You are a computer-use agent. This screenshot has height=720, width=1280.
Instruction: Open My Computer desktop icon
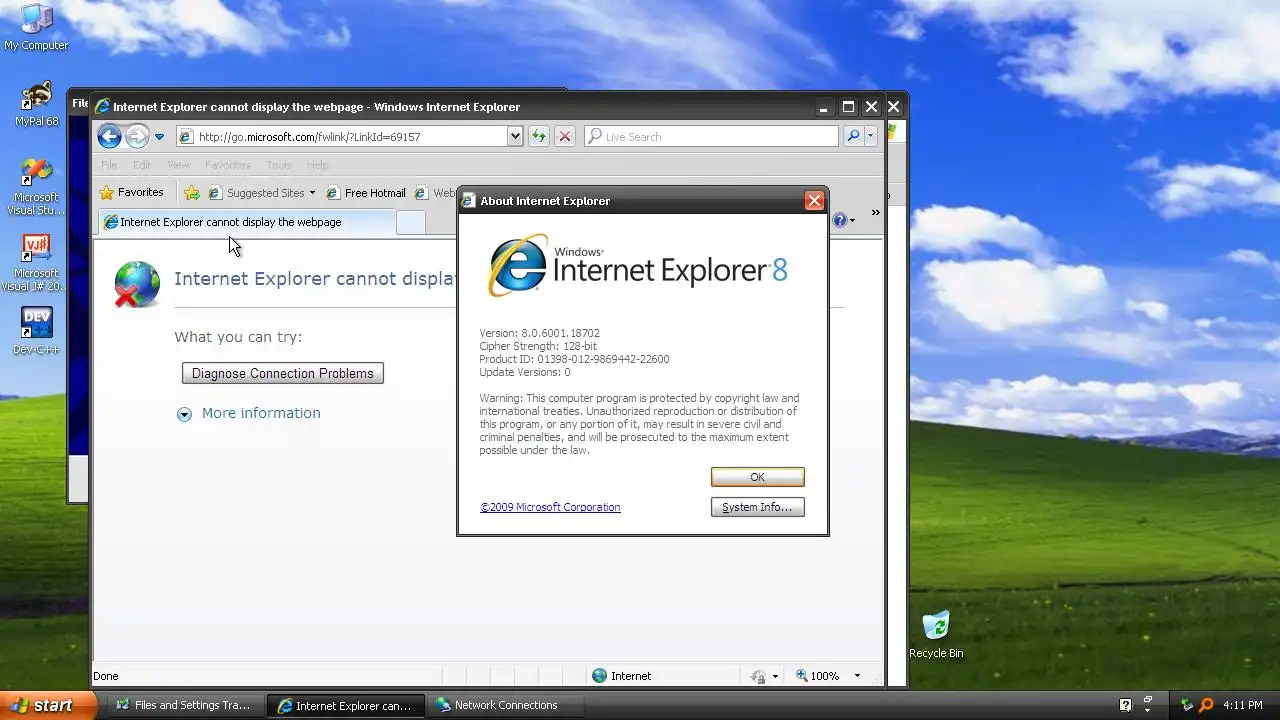pyautogui.click(x=36, y=27)
